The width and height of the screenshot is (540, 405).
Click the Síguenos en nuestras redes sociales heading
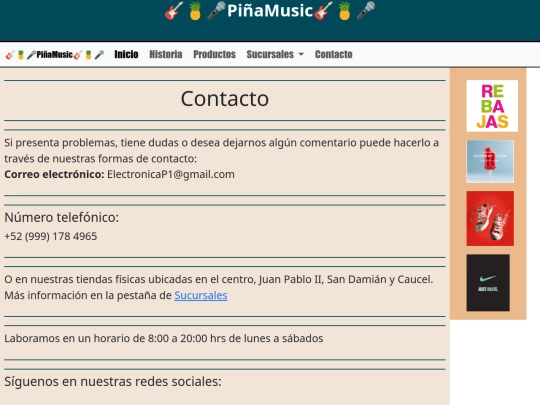113,381
